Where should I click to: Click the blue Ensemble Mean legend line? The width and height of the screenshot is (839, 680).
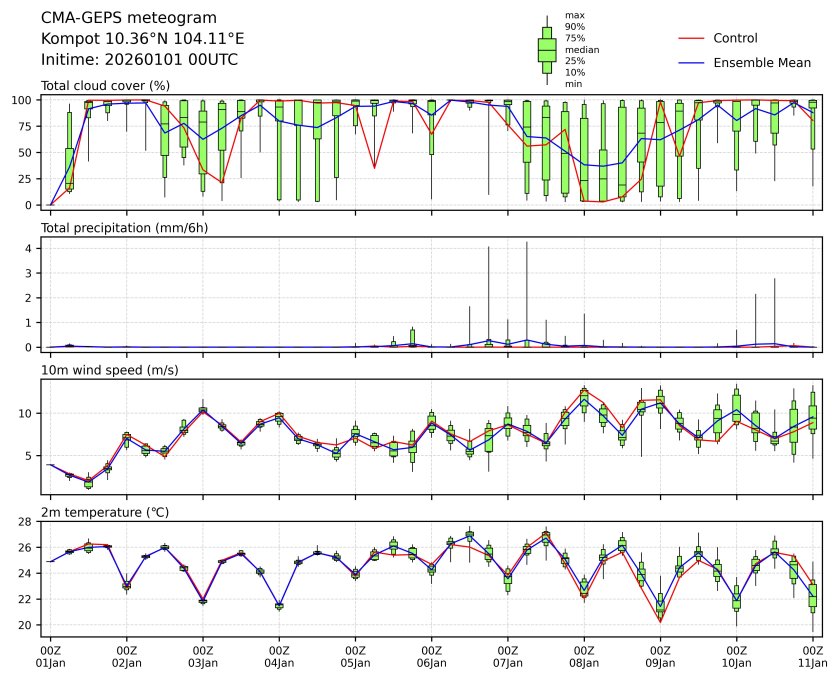pyautogui.click(x=692, y=62)
